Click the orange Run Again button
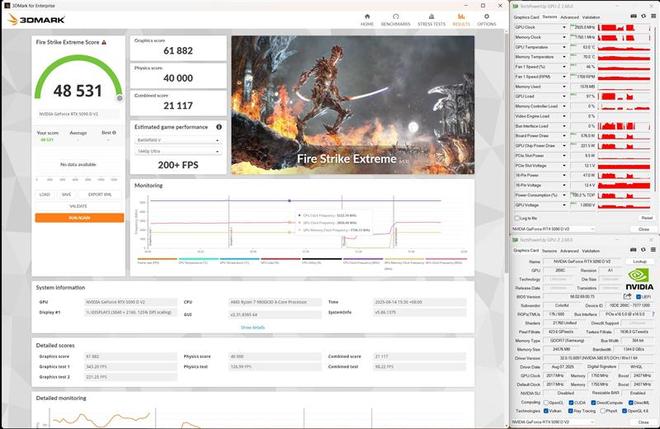660x429 pixels. 79,217
